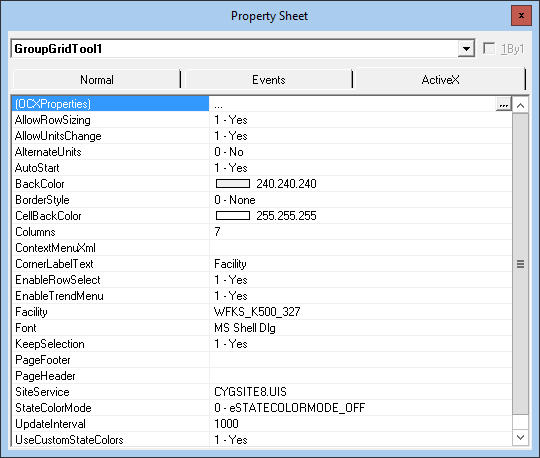
Task: Click the BackColor swatch 240.240.240
Action: point(233,184)
